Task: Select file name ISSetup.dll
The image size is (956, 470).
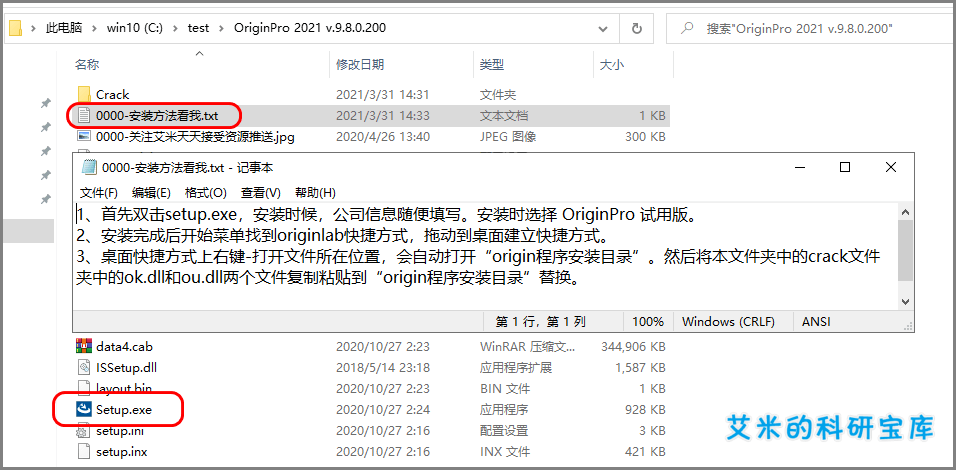Action: tap(127, 368)
